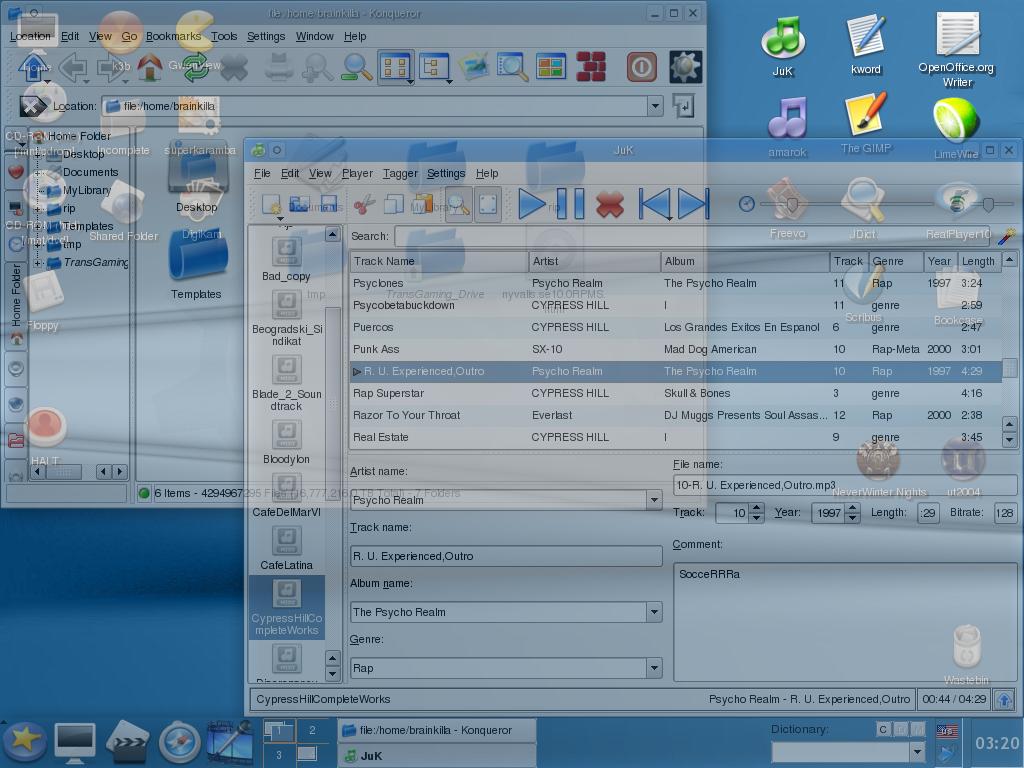The width and height of the screenshot is (1024, 768).
Task: Open Konqueror's location history dropdown arrow
Action: tap(655, 106)
